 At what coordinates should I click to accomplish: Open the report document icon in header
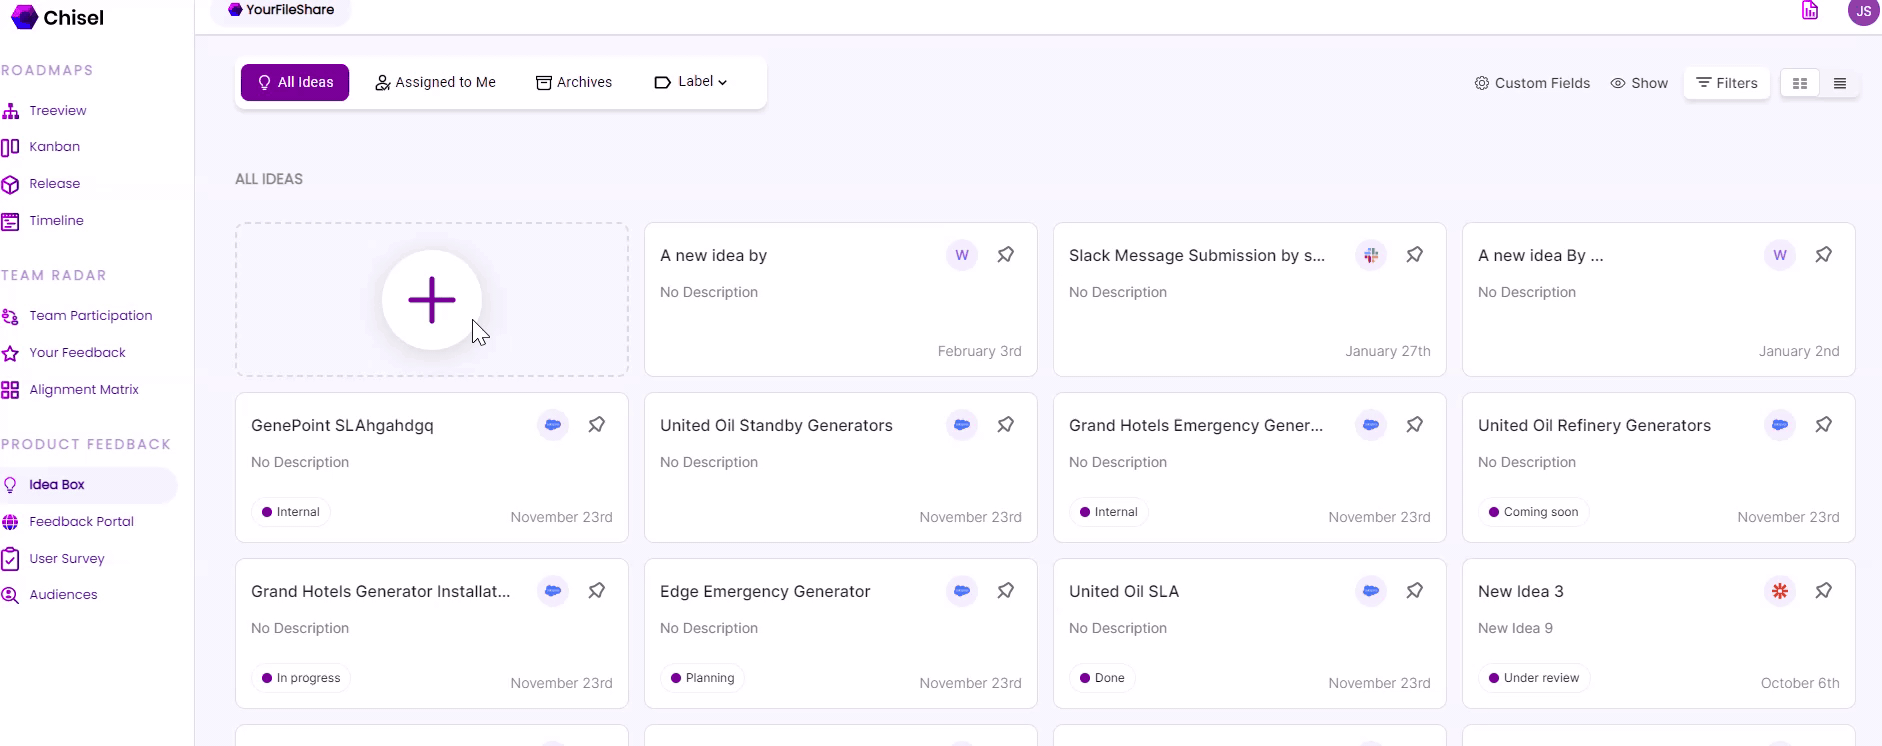click(1810, 11)
